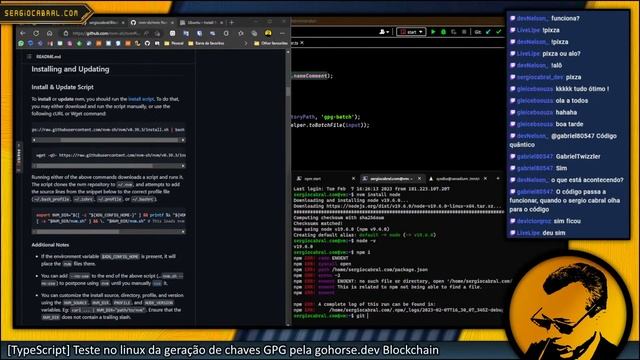This screenshot has width=640, height=360.
Task: Debug the start configuration
Action: pyautogui.click(x=444, y=32)
